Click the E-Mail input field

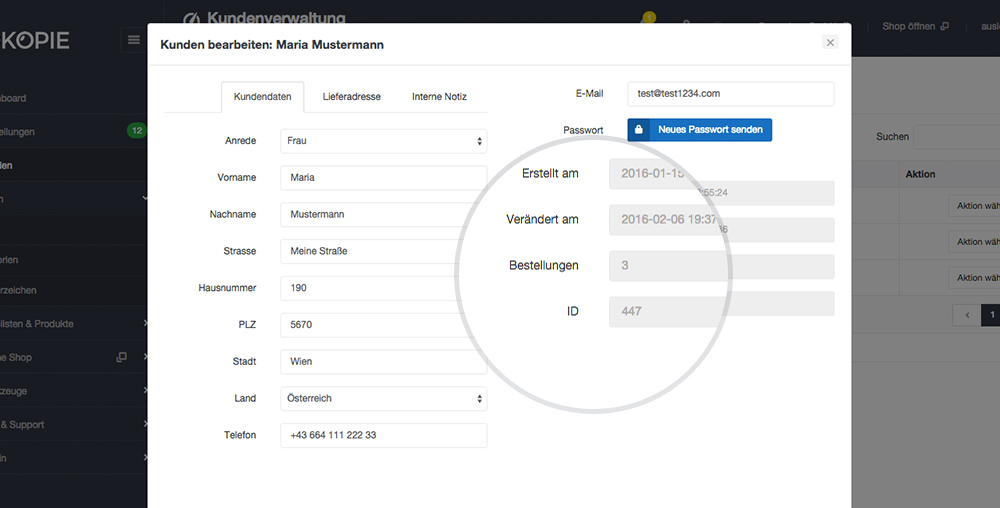pos(731,94)
